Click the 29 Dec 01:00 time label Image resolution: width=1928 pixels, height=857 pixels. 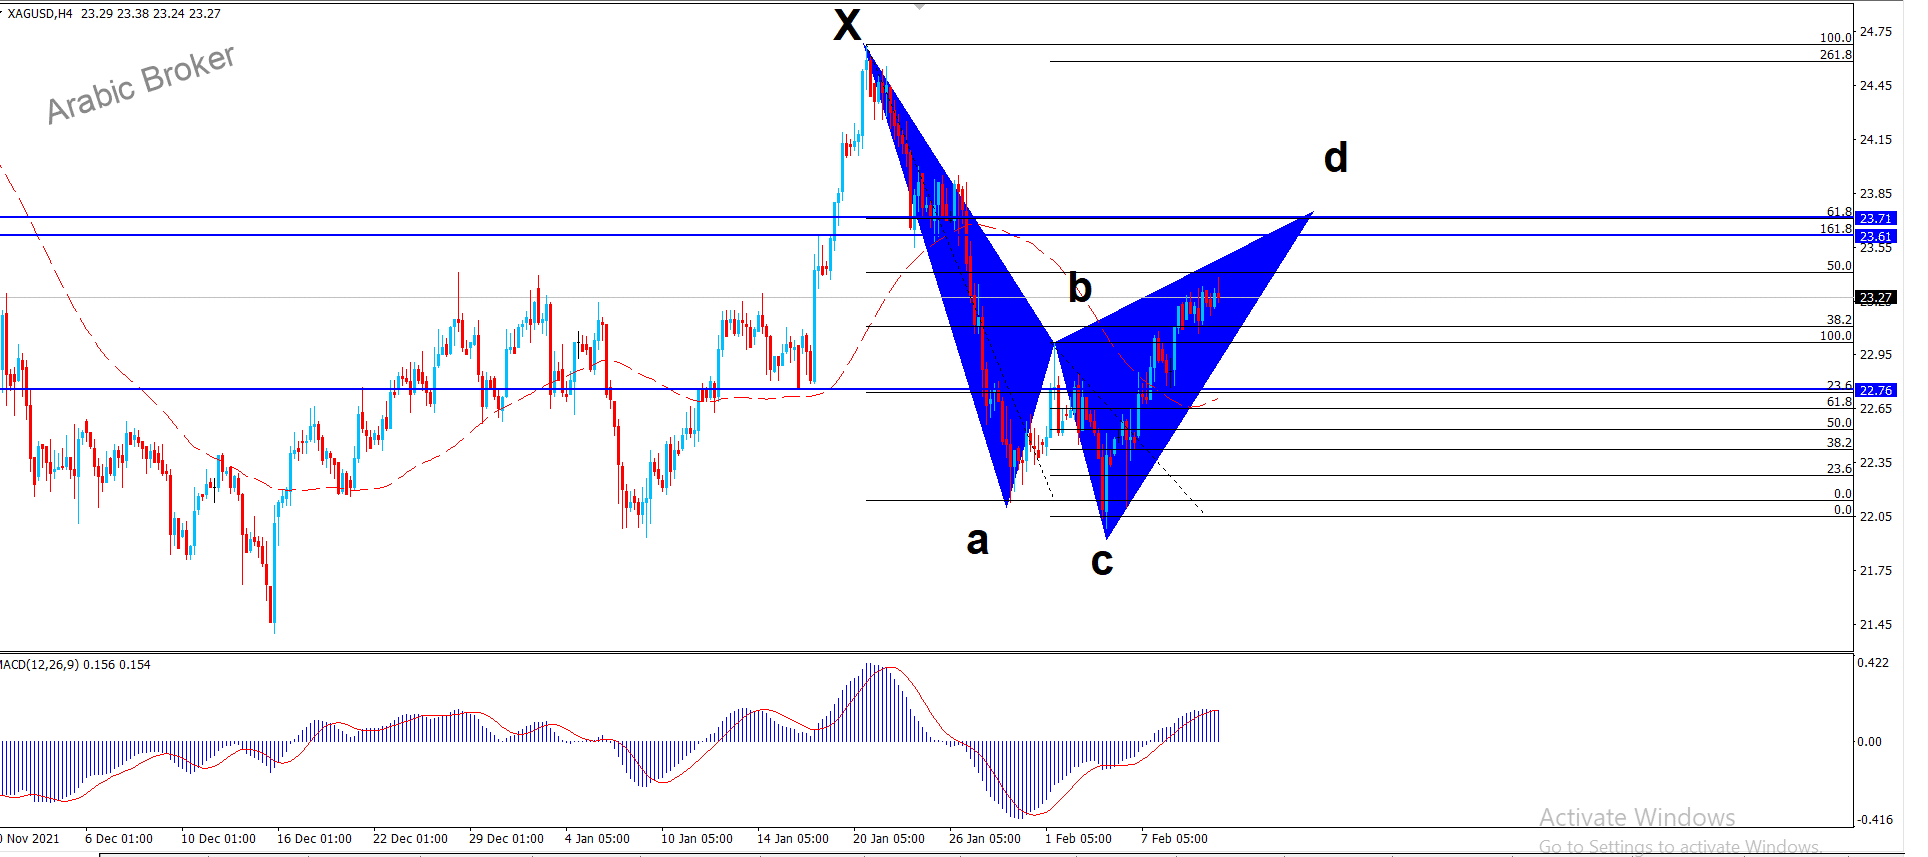pyautogui.click(x=506, y=839)
